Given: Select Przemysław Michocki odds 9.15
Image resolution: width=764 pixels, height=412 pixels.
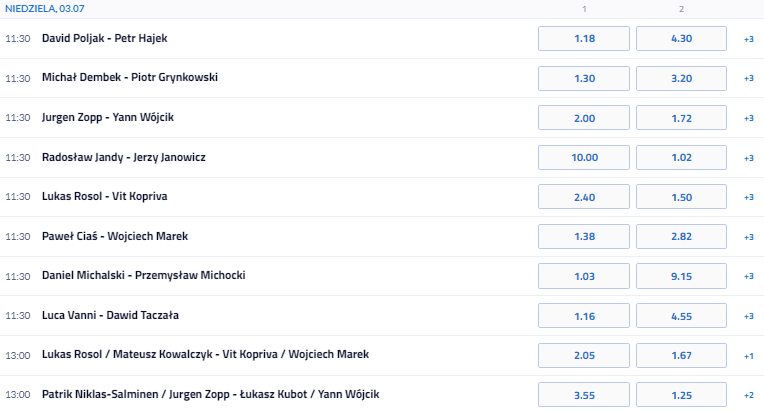Looking at the screenshot, I should pos(682,276).
